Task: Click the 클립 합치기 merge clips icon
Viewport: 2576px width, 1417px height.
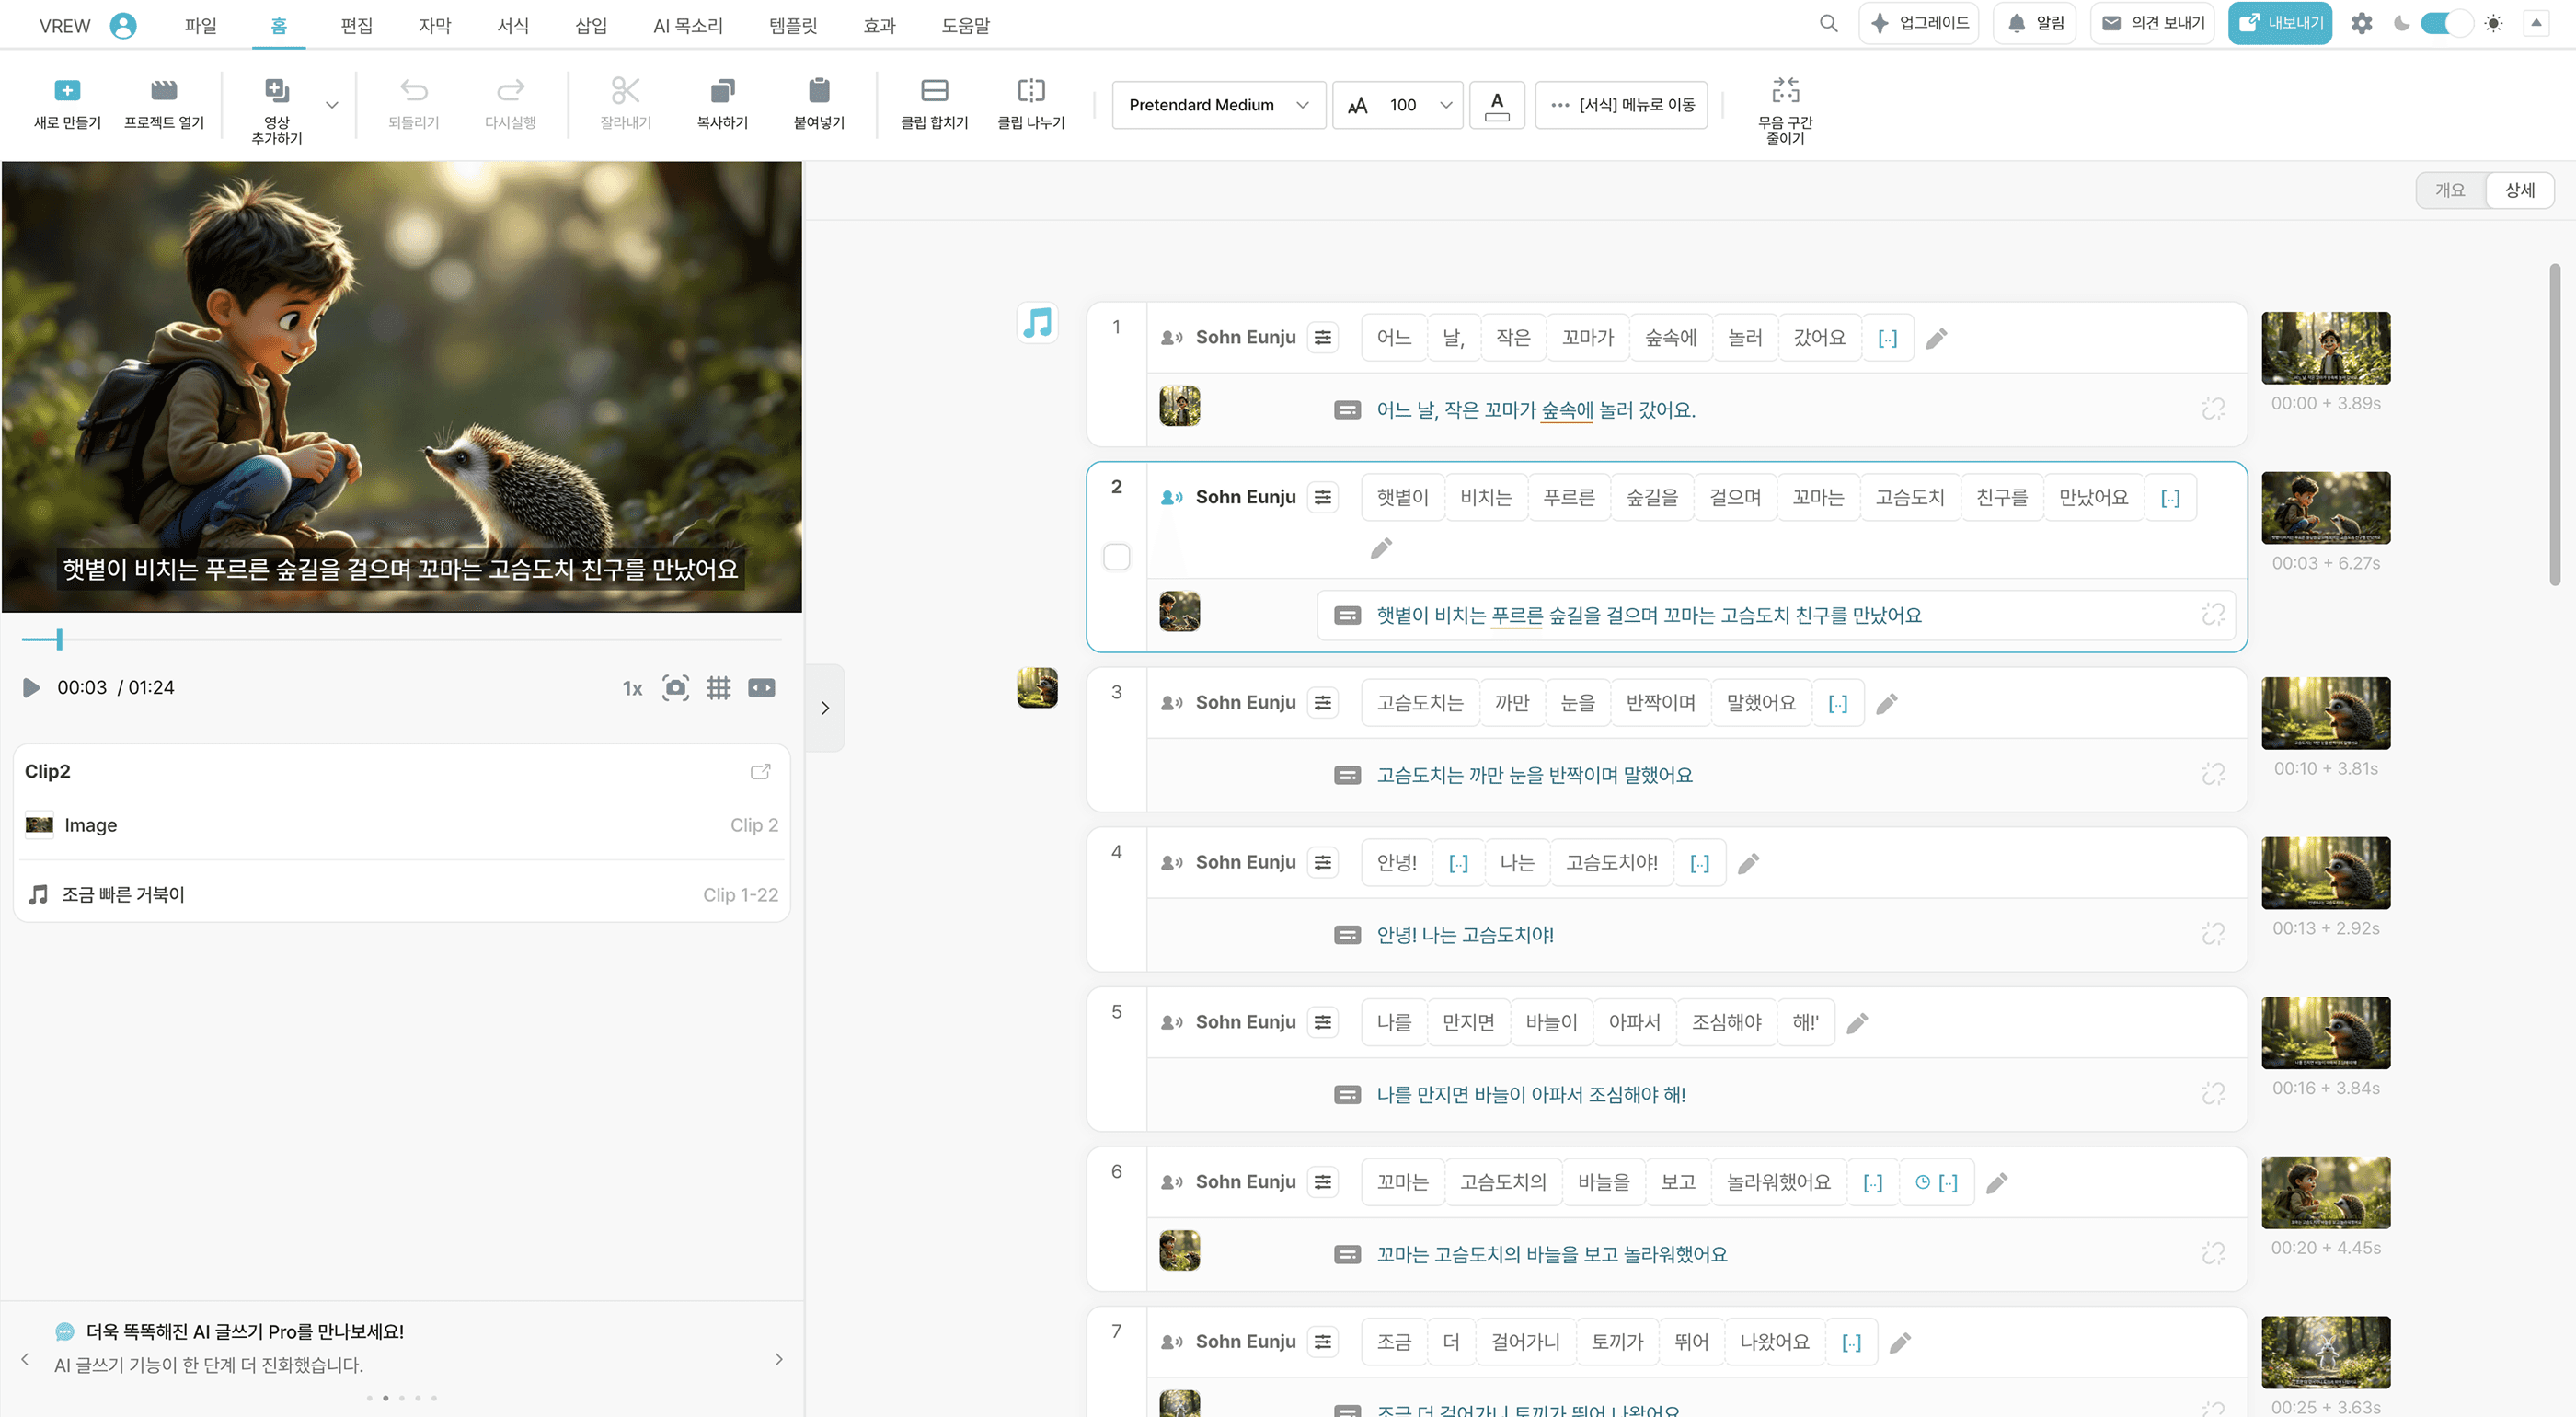Action: tap(933, 91)
